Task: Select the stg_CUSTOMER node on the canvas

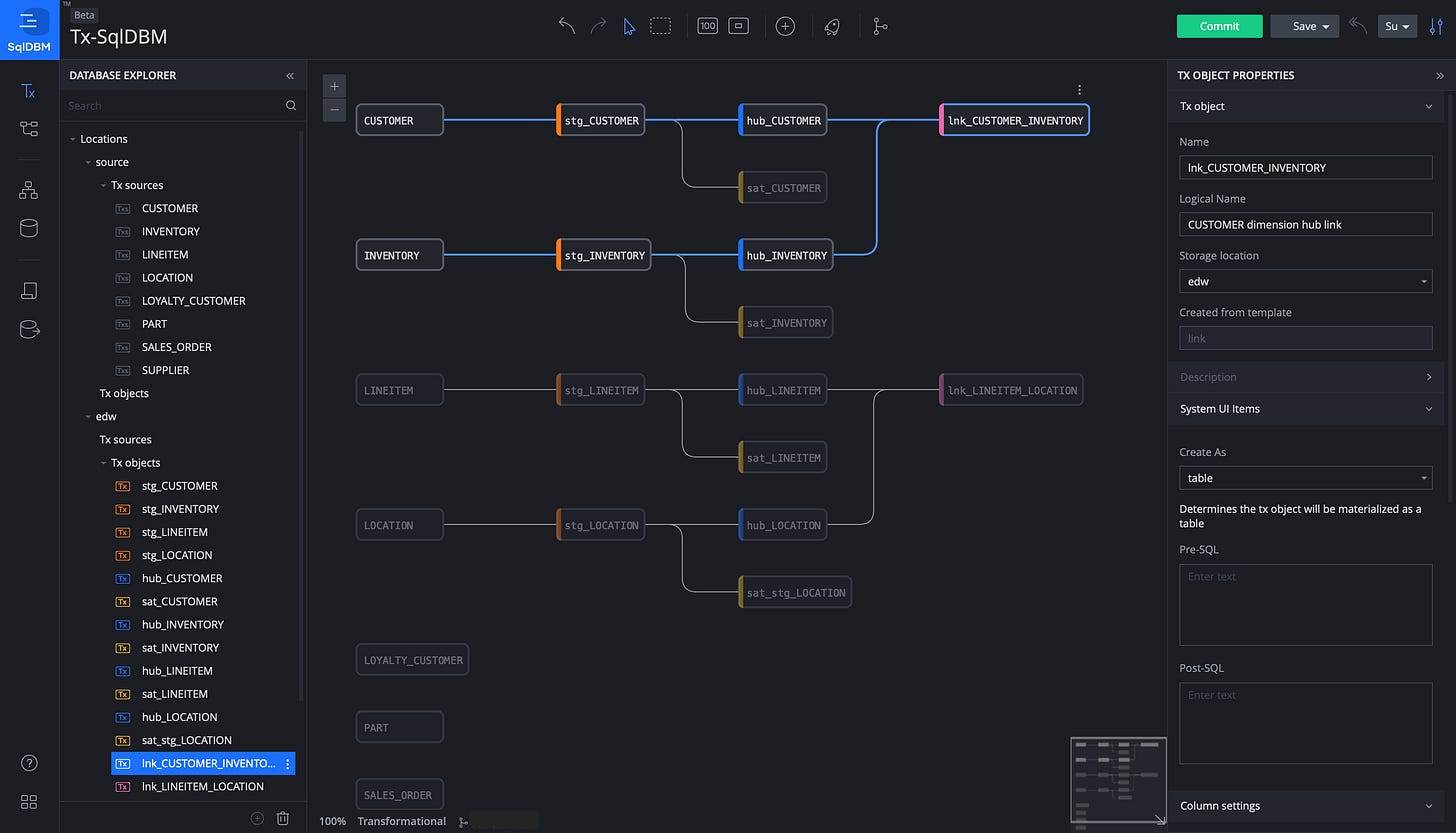Action: [x=601, y=120]
